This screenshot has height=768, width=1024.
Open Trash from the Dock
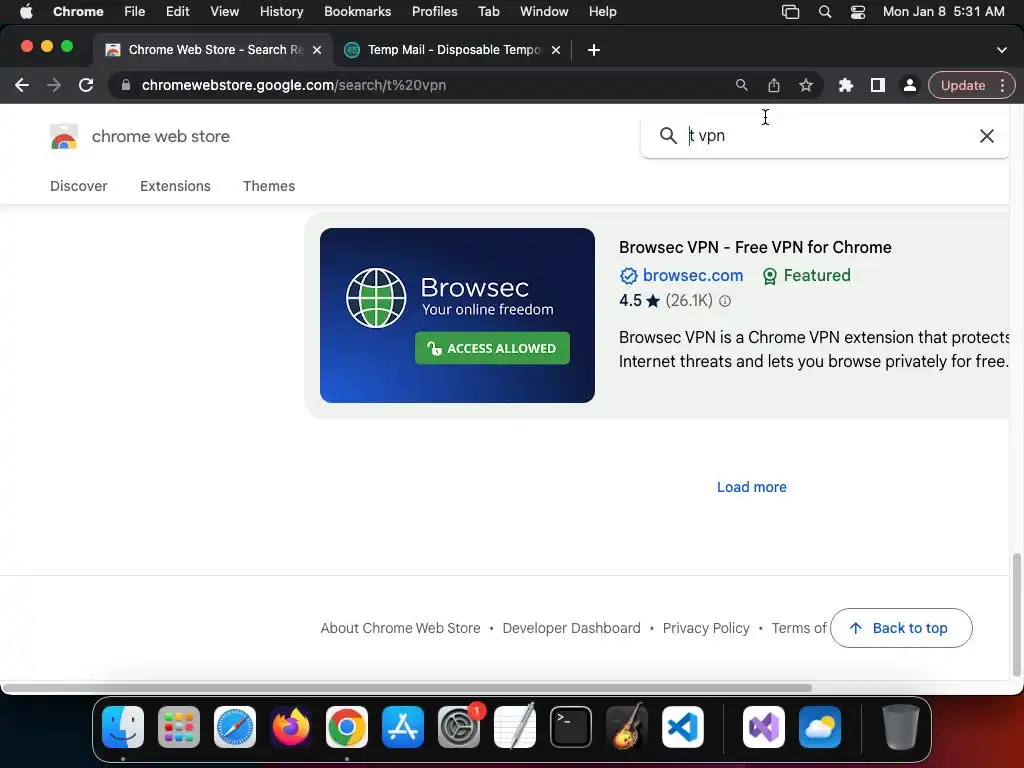tap(901, 727)
